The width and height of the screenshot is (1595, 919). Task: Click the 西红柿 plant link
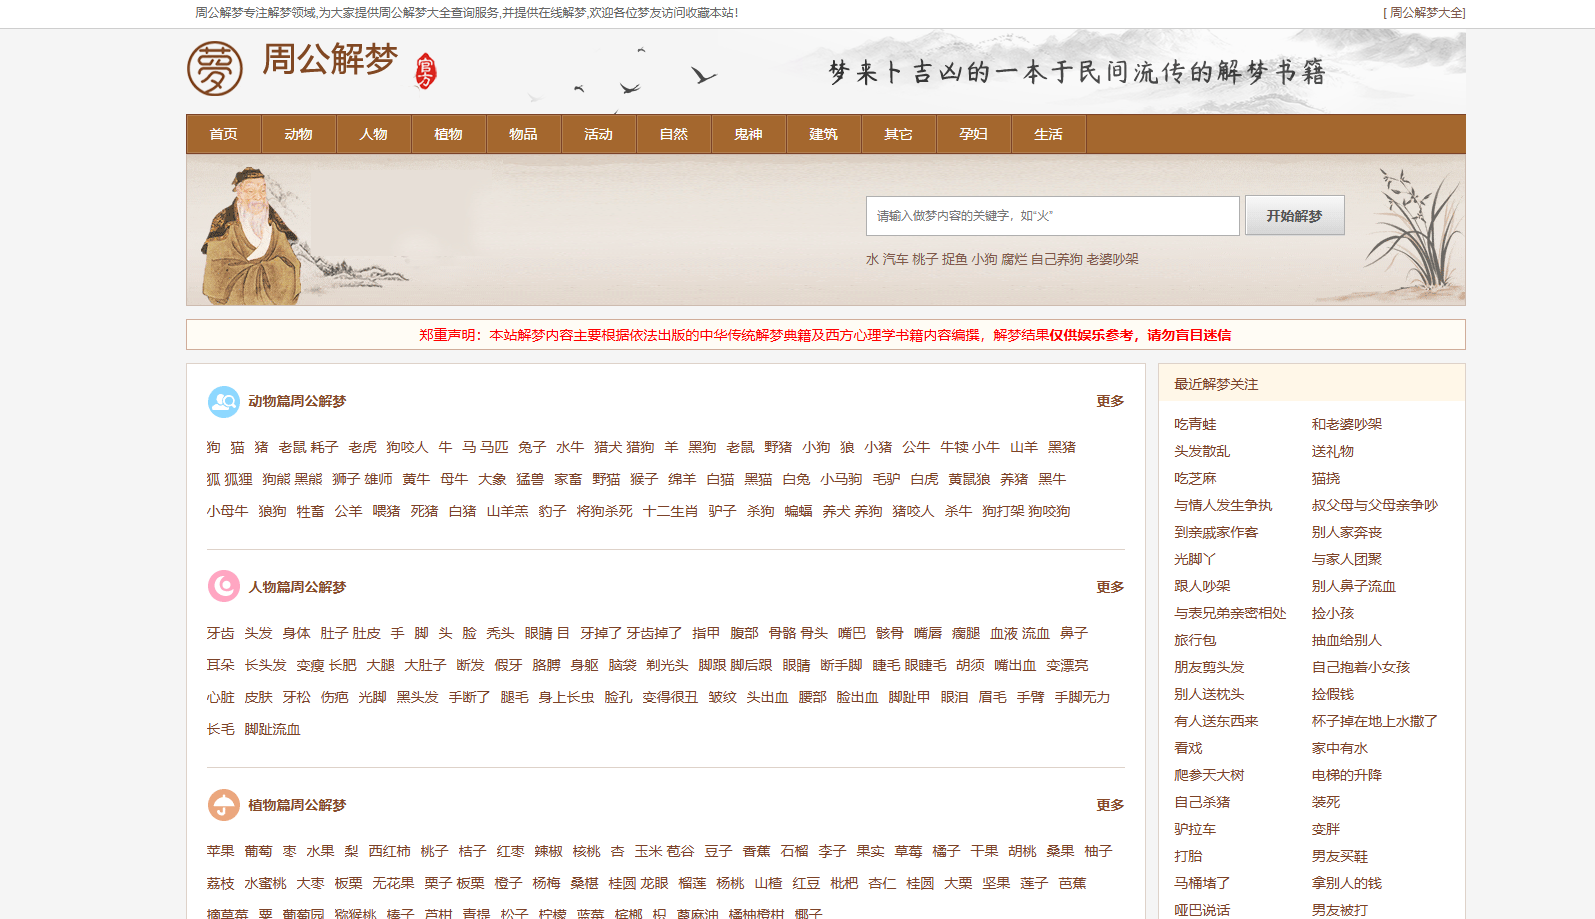click(x=390, y=851)
